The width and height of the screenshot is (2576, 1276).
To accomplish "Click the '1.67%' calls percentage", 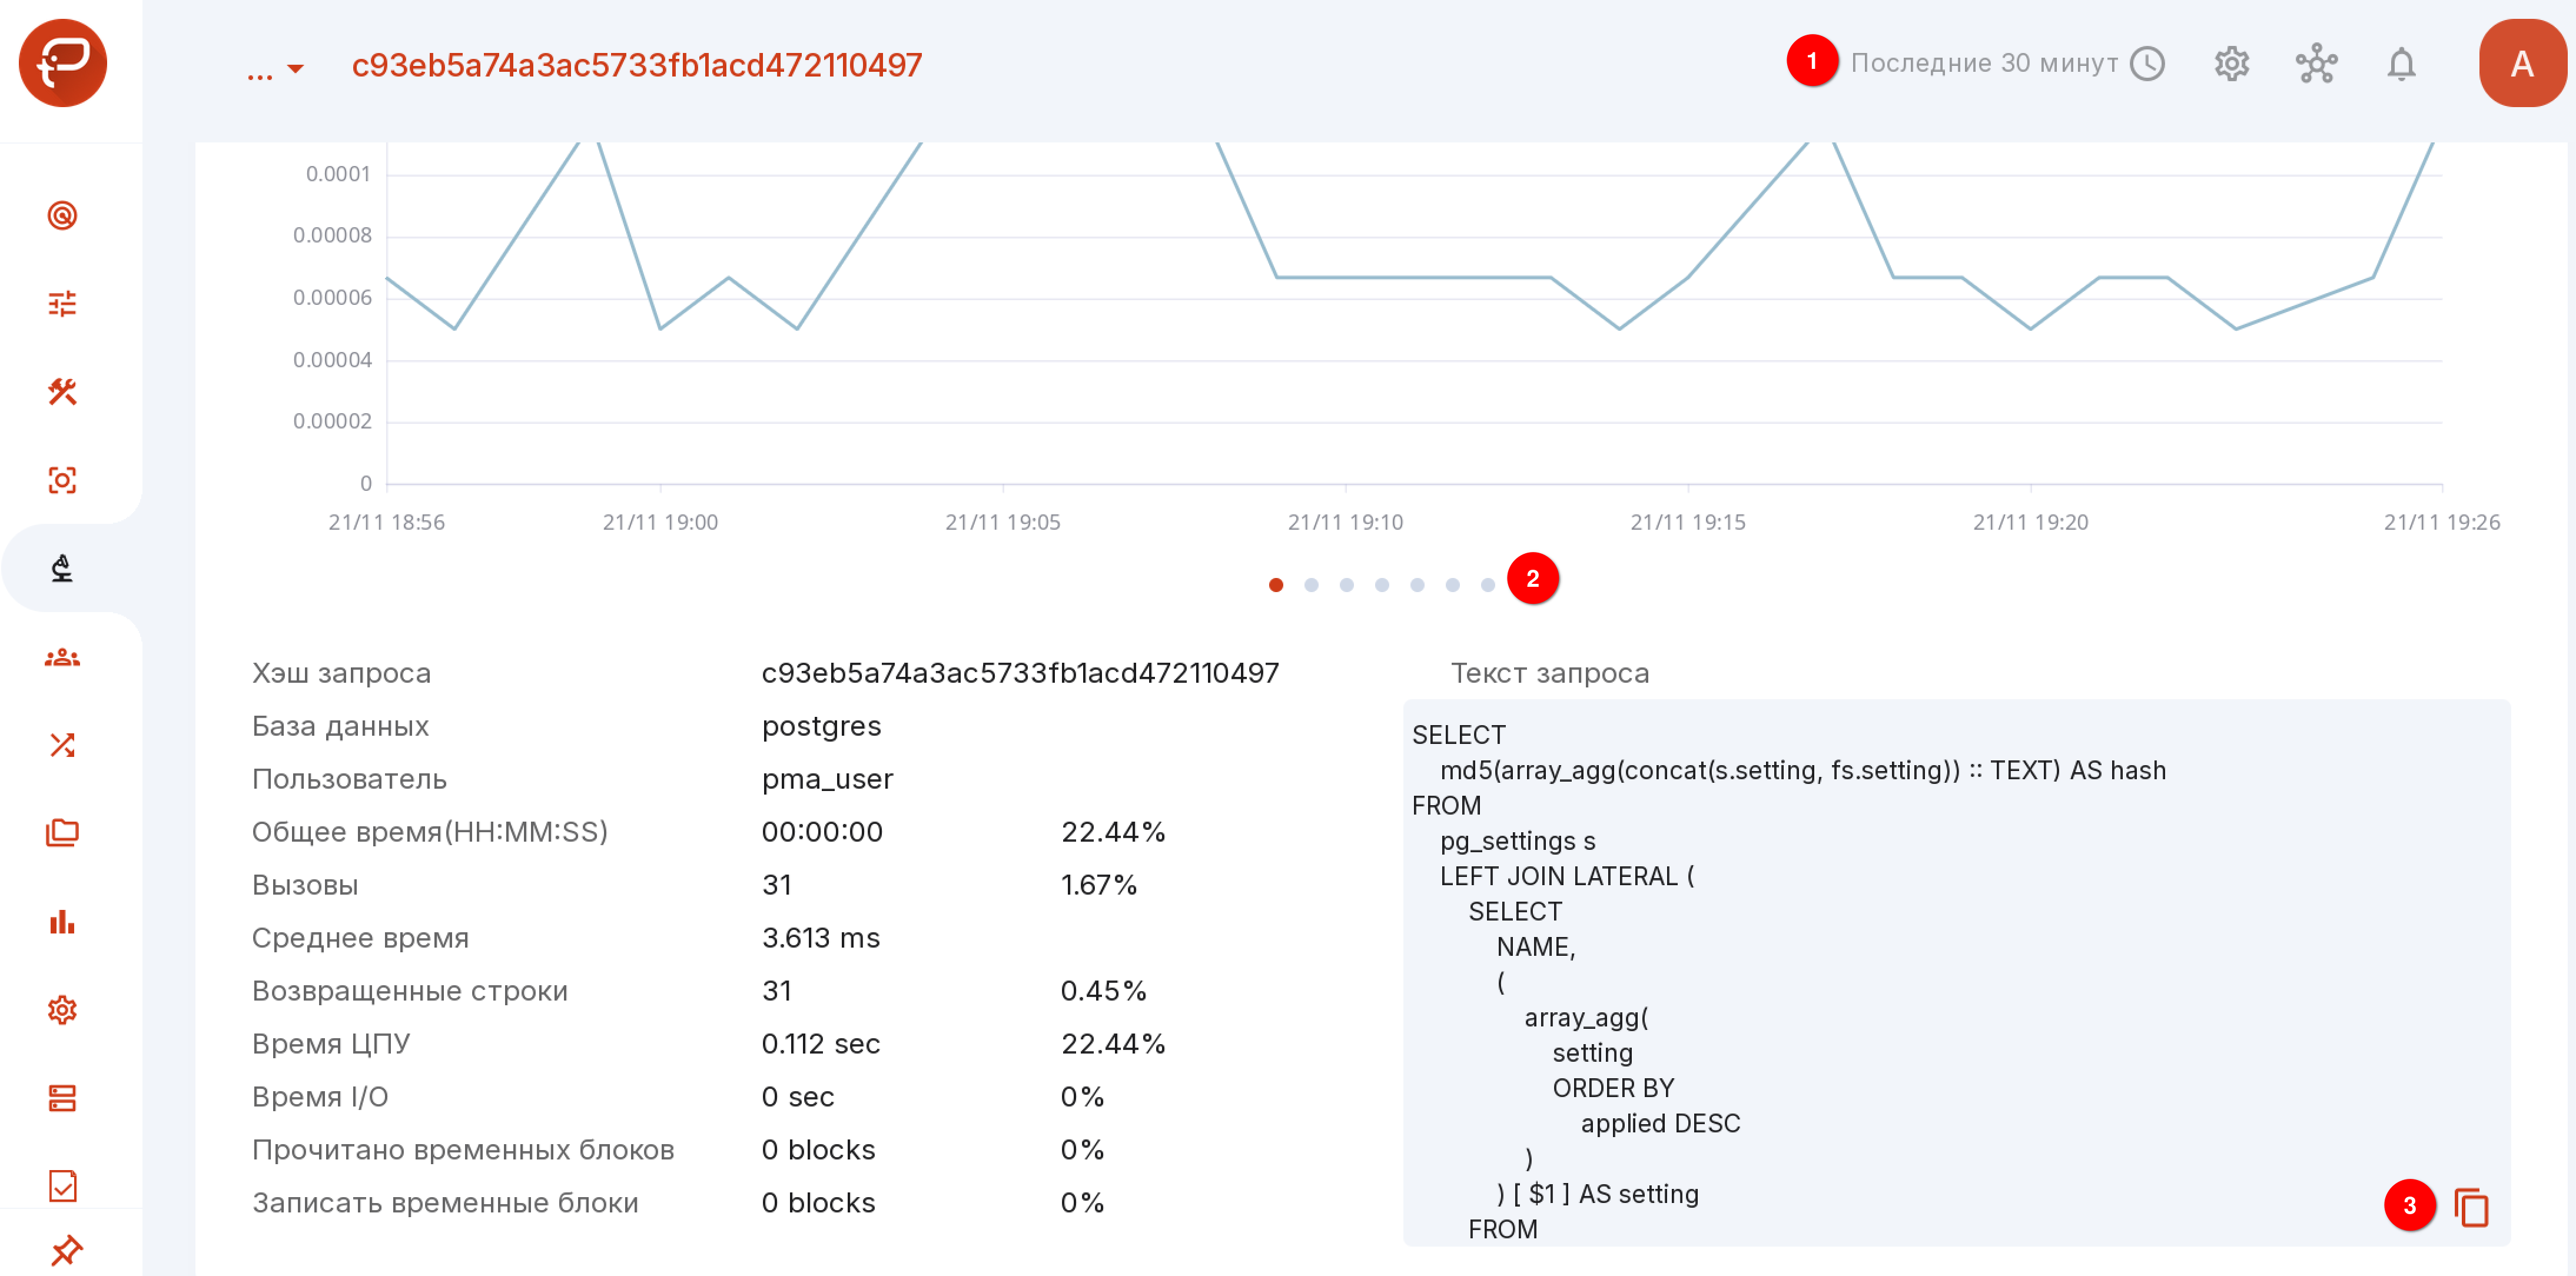I will (x=1098, y=885).
